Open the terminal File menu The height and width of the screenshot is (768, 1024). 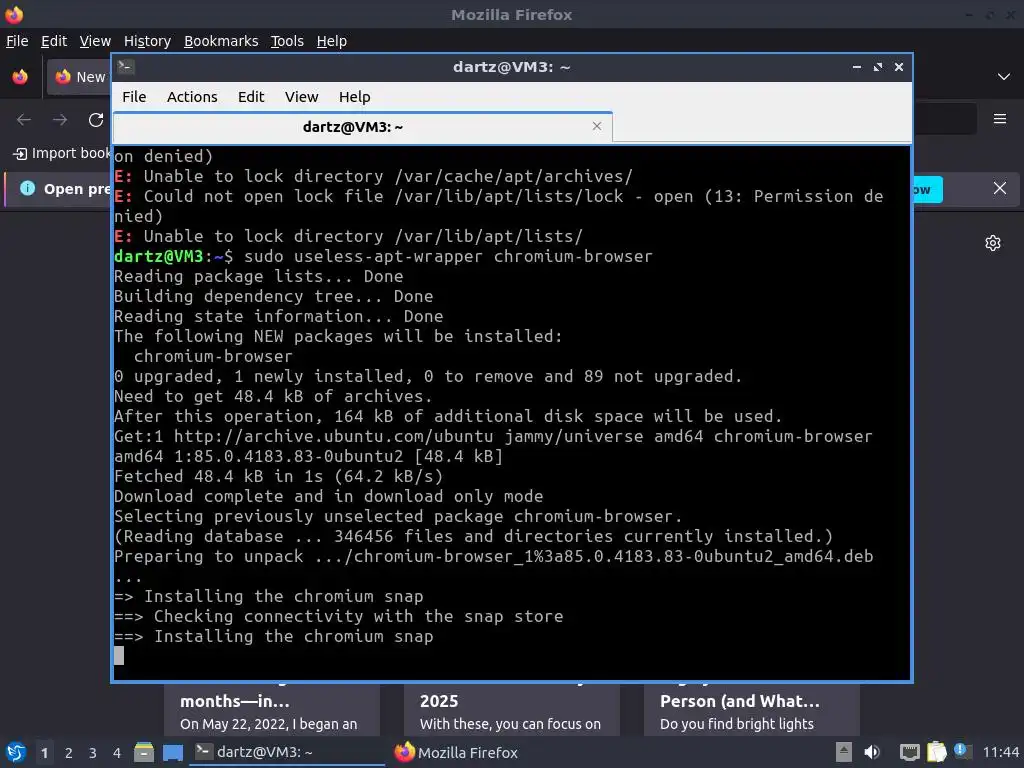coord(134,97)
